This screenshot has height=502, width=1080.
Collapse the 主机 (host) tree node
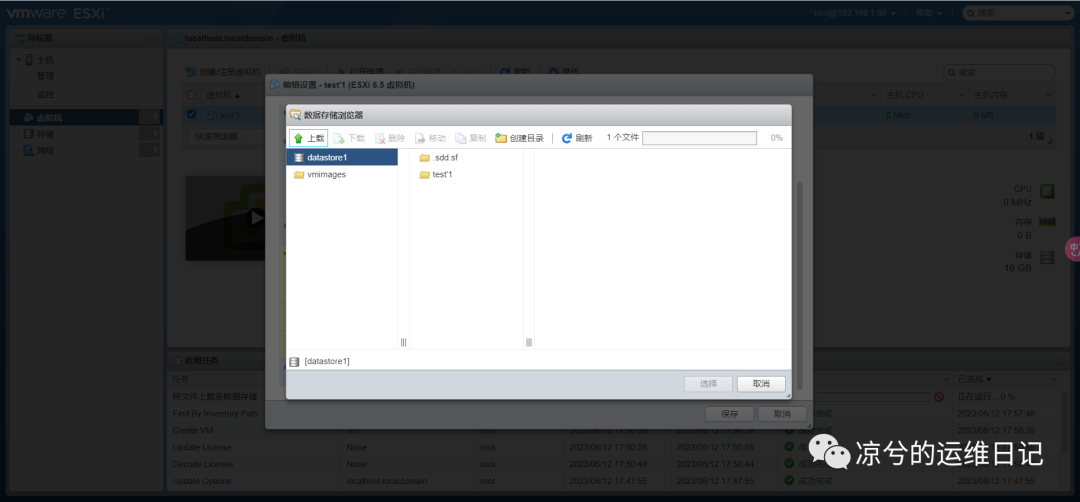click(19, 60)
